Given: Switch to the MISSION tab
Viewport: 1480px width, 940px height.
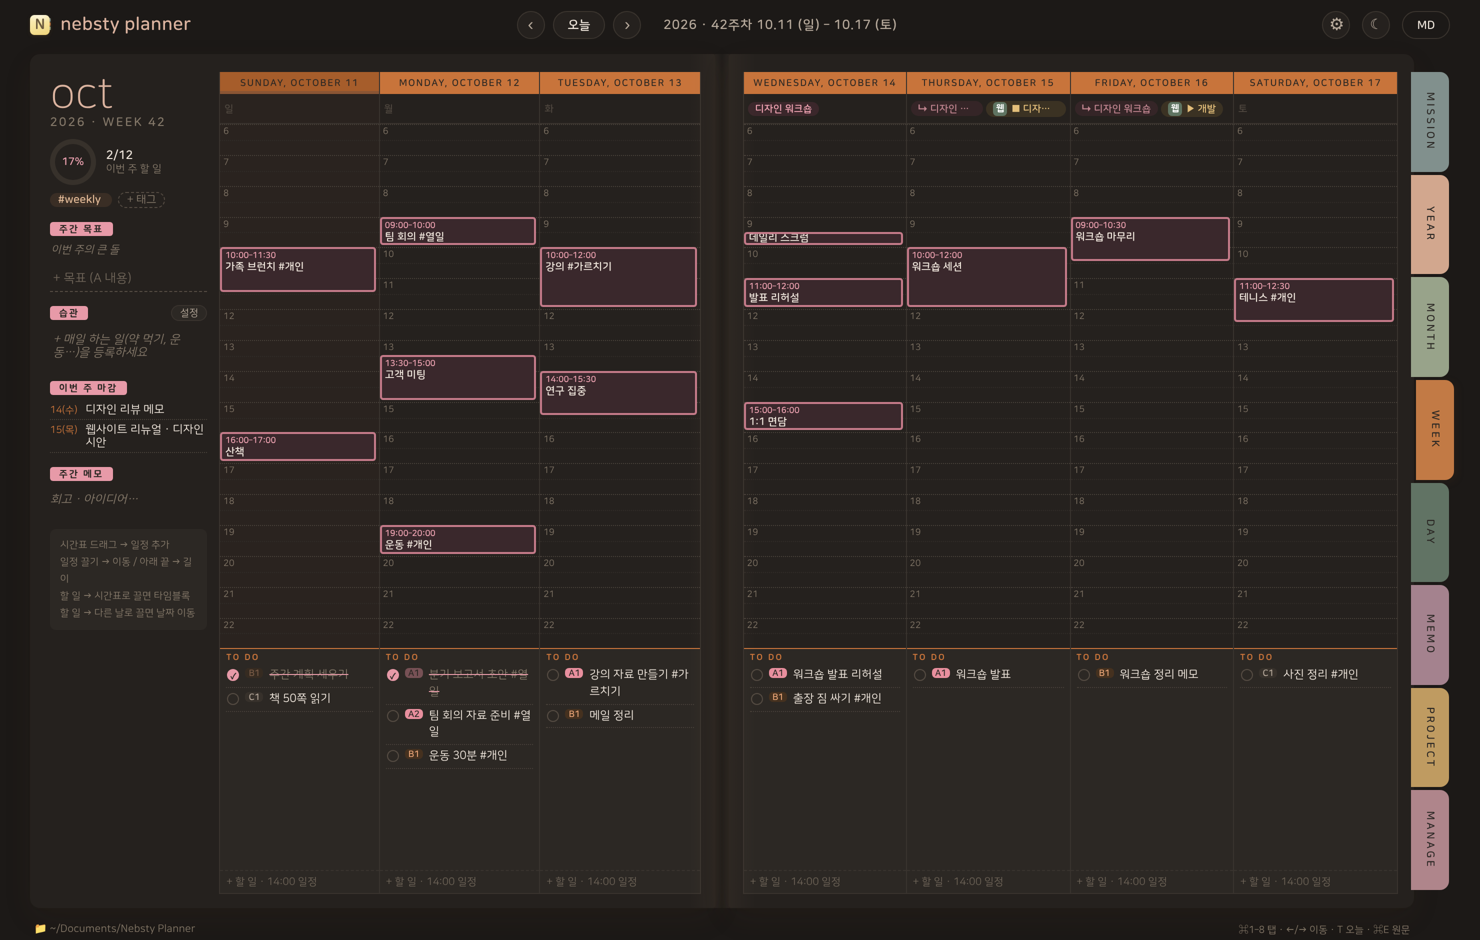Looking at the screenshot, I should pos(1430,121).
